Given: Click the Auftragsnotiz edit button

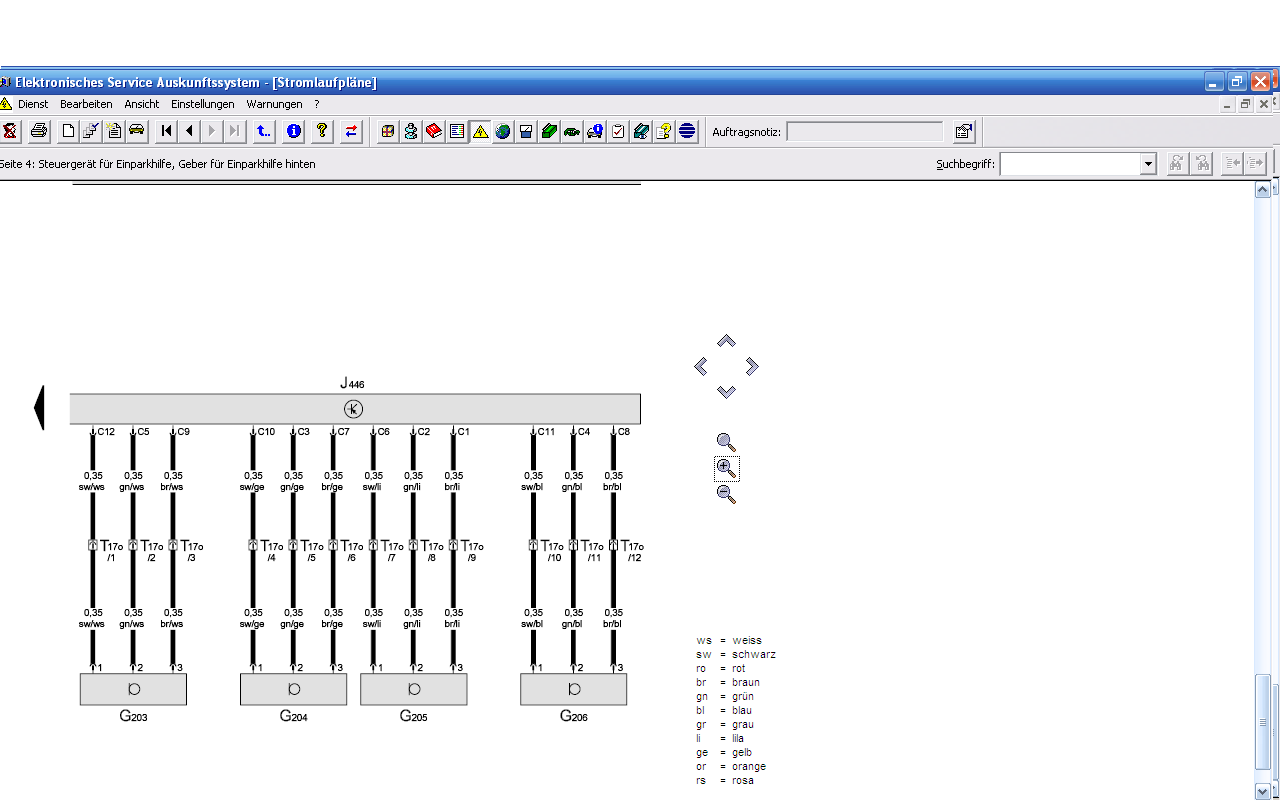Looking at the screenshot, I should point(963,131).
